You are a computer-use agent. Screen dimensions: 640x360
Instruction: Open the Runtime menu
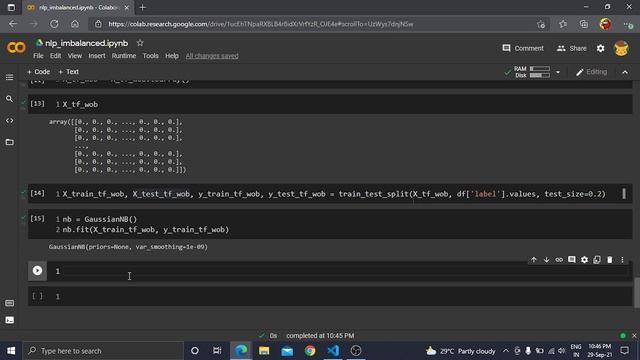pyautogui.click(x=124, y=56)
